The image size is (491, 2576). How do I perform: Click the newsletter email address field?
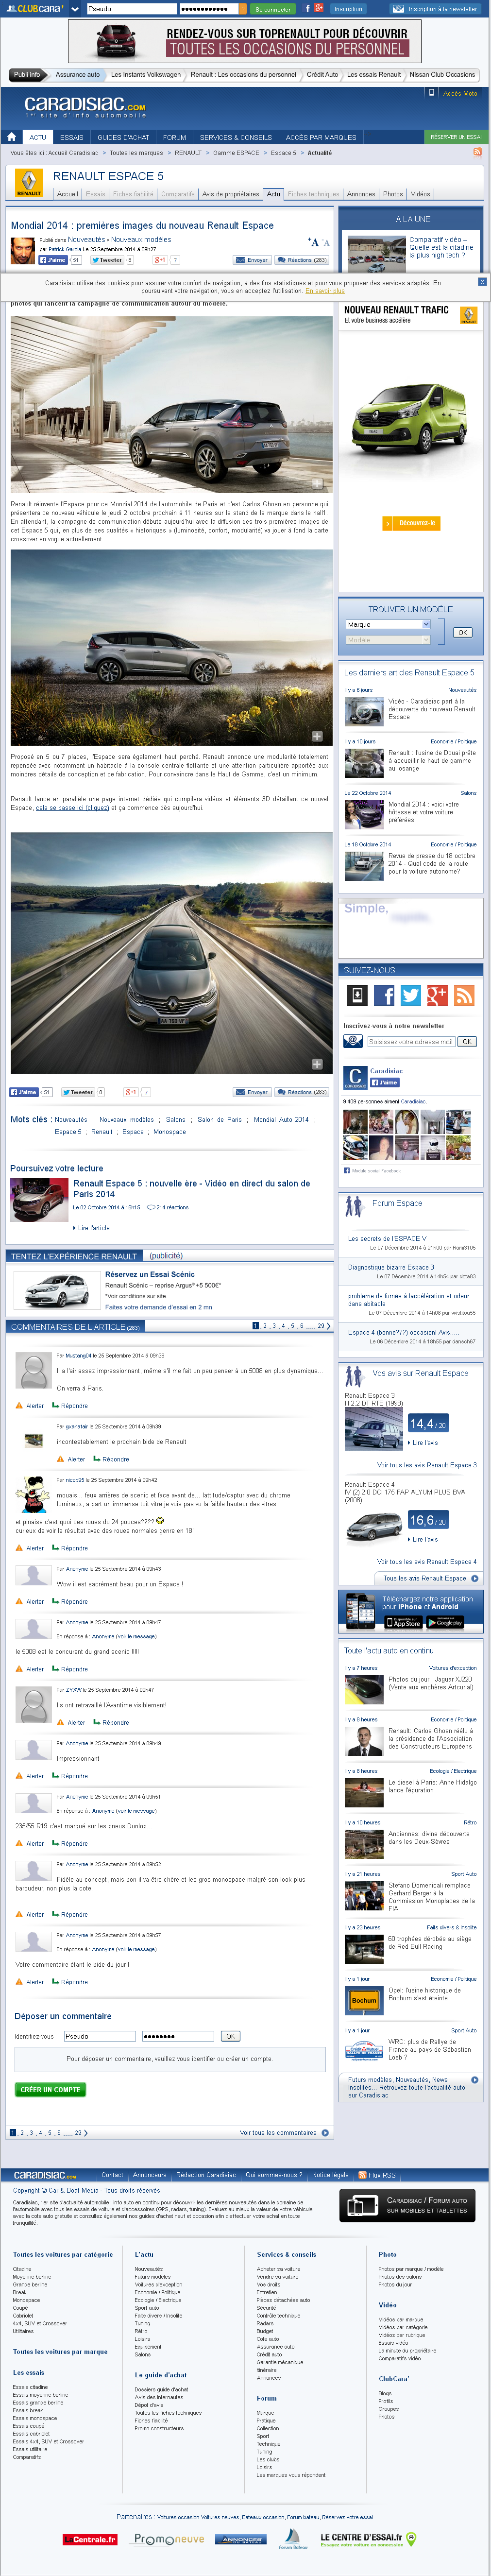tap(410, 1042)
